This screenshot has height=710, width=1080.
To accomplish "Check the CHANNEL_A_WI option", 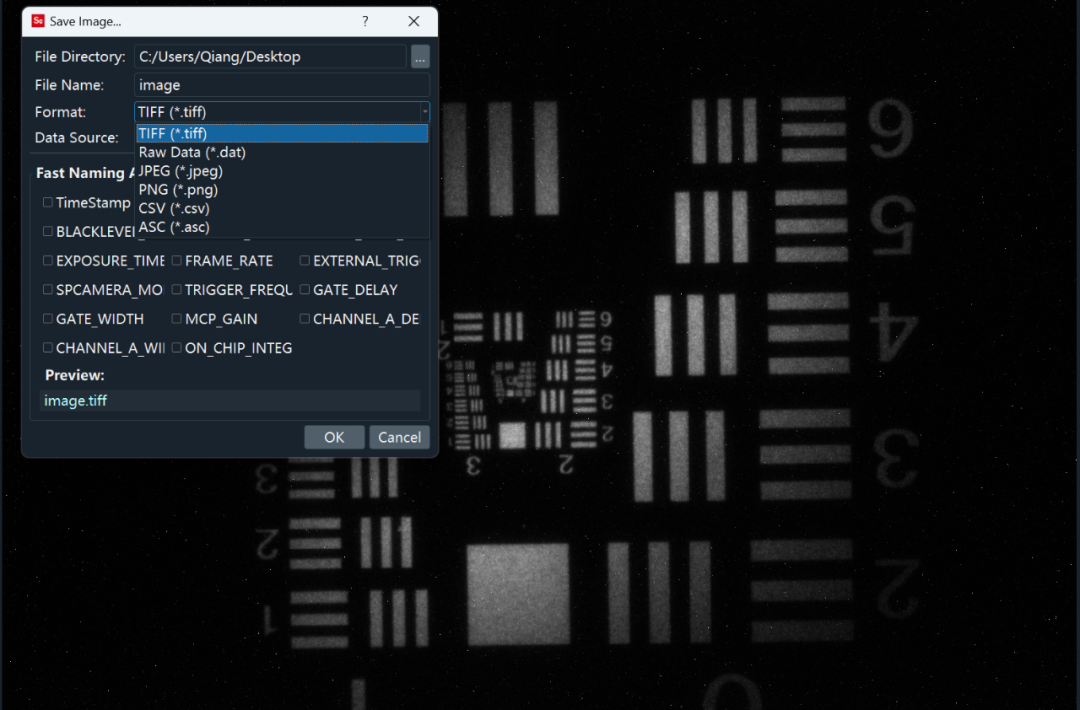I will 48,348.
